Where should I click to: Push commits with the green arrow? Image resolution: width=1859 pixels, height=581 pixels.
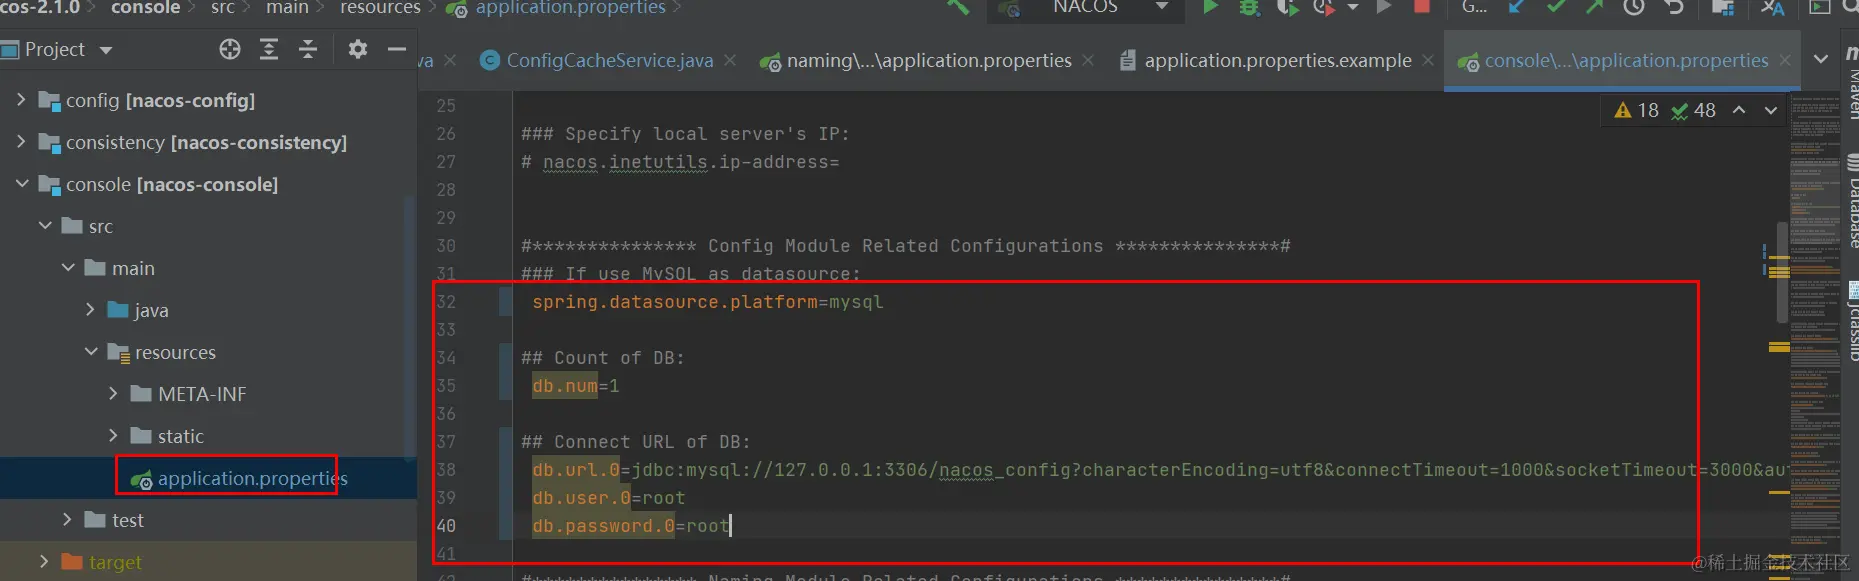coord(1594,7)
